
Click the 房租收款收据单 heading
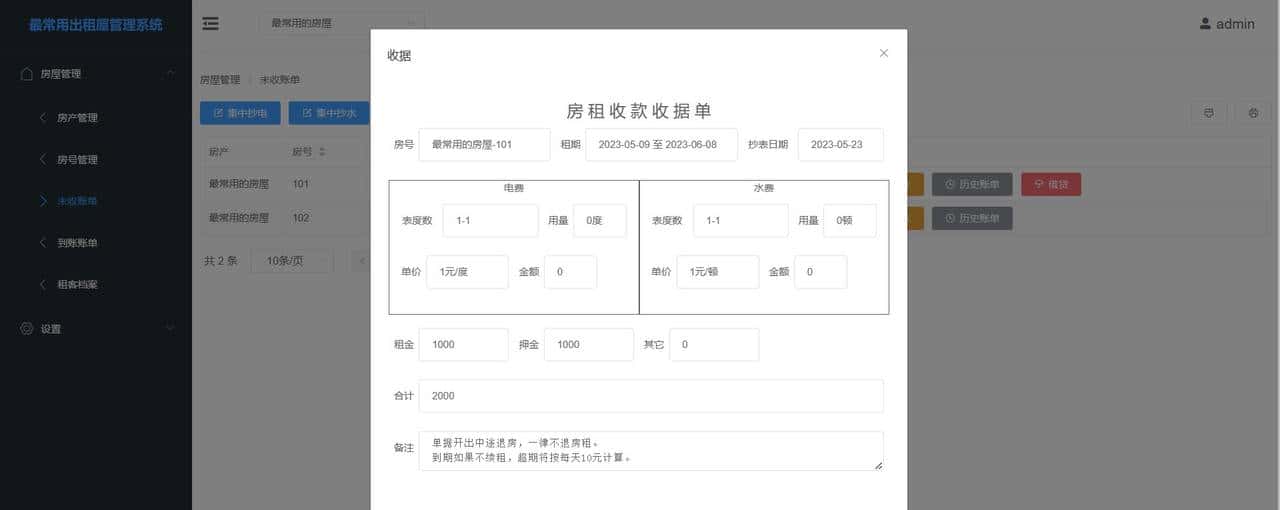click(x=639, y=111)
